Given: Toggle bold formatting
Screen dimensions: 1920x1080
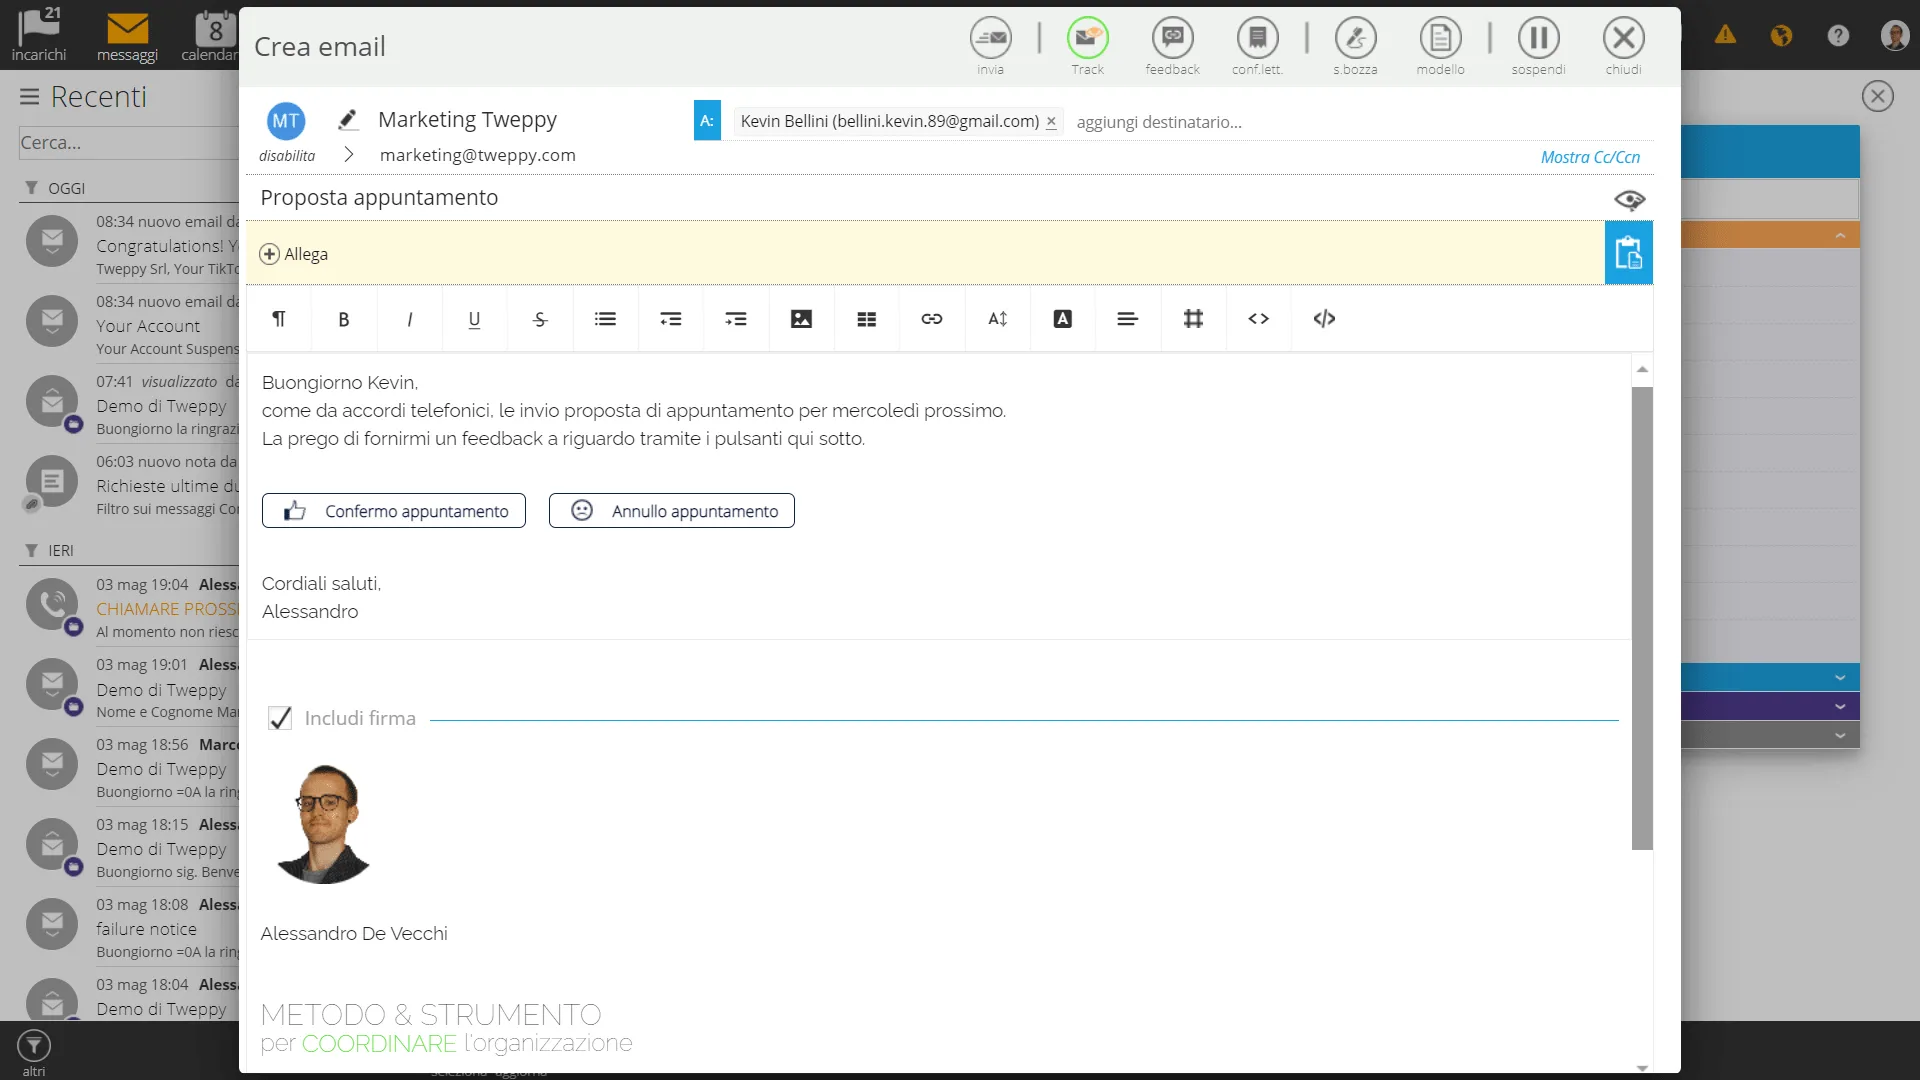Looking at the screenshot, I should point(344,319).
